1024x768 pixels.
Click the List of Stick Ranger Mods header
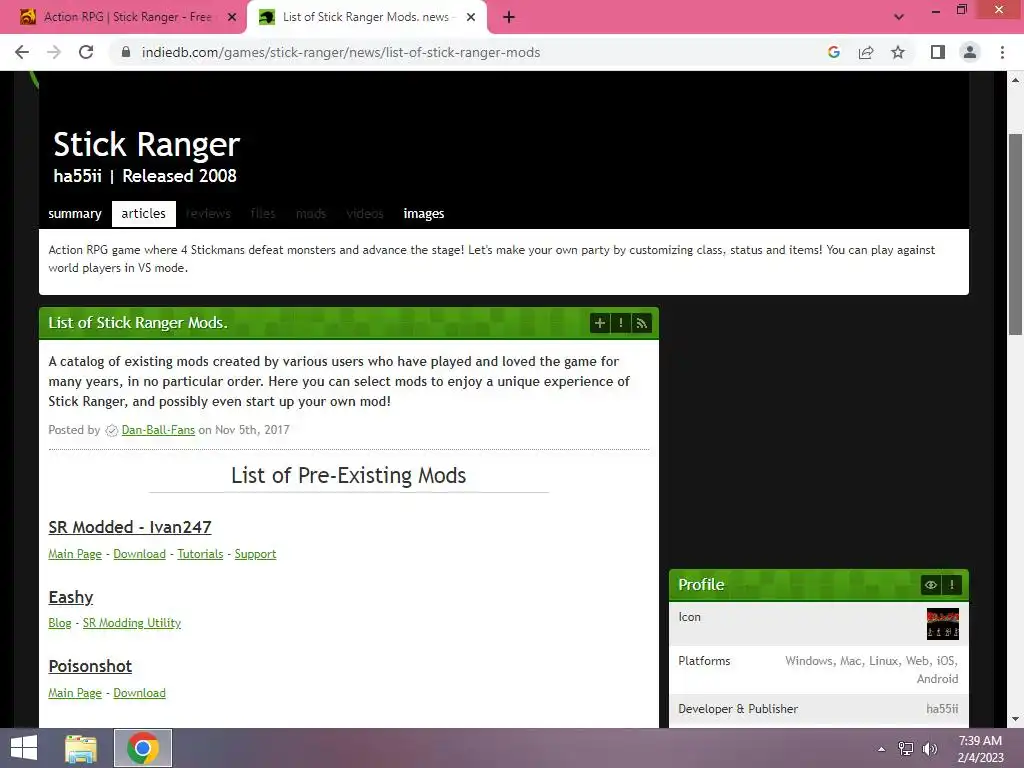point(138,323)
